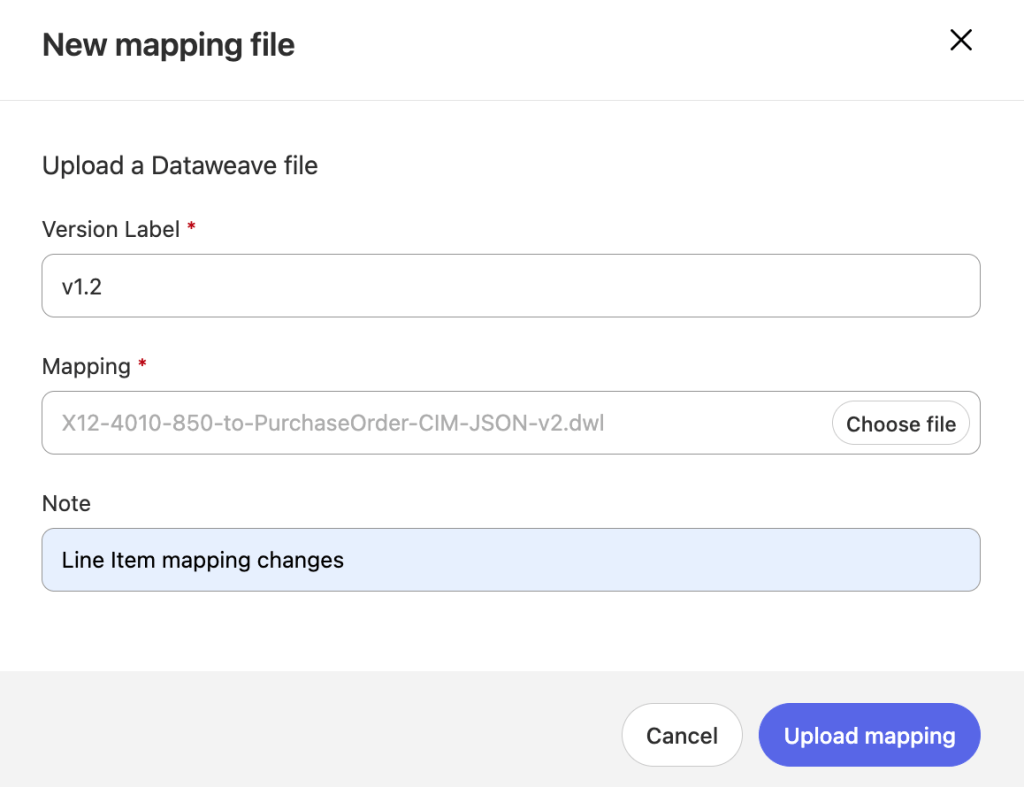Click the 'Mapping' field label
The height and width of the screenshot is (787, 1024).
pyautogui.click(x=86, y=366)
